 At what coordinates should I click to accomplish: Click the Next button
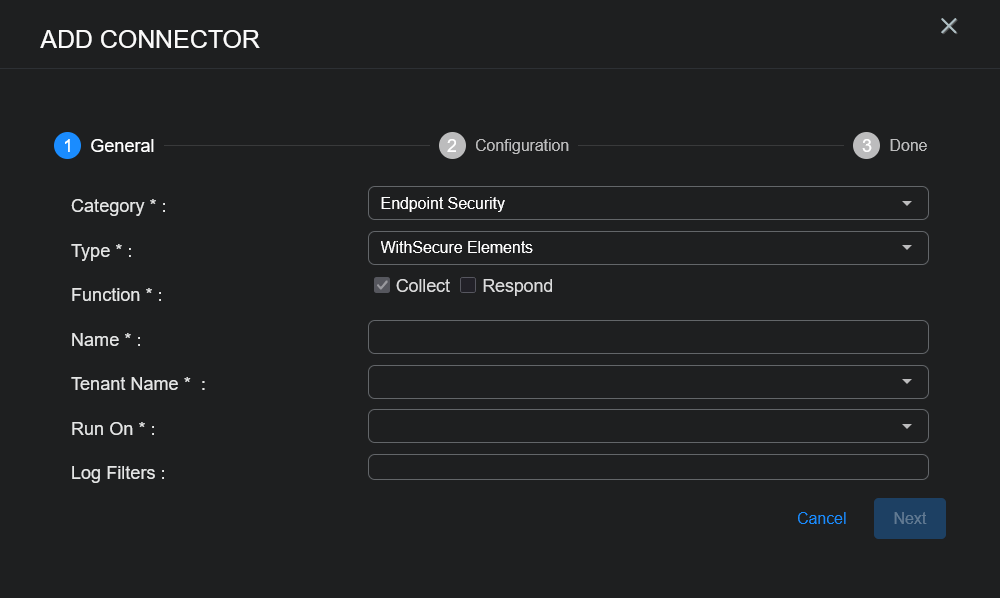tap(909, 518)
